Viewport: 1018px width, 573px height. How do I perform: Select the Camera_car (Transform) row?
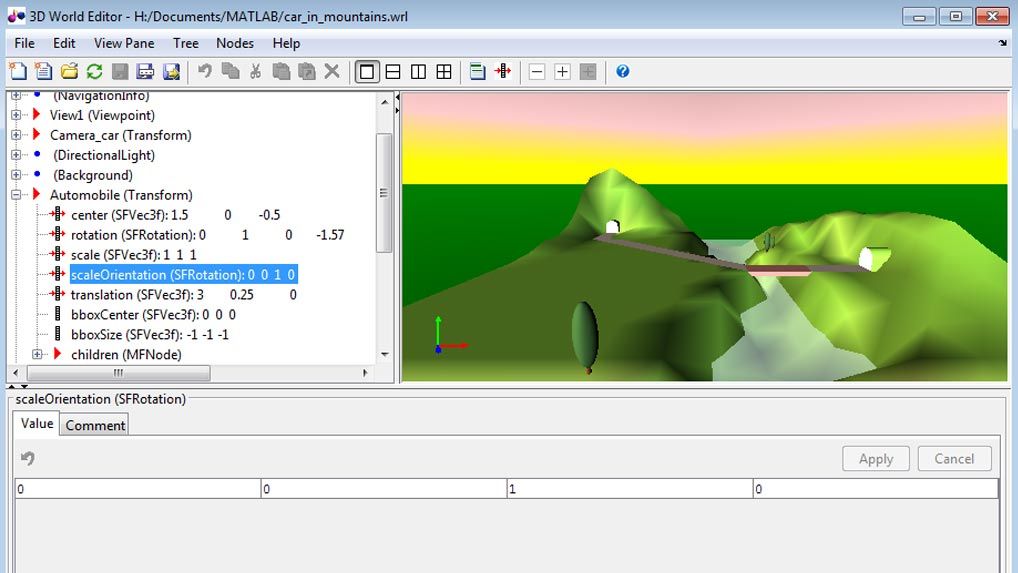120,135
